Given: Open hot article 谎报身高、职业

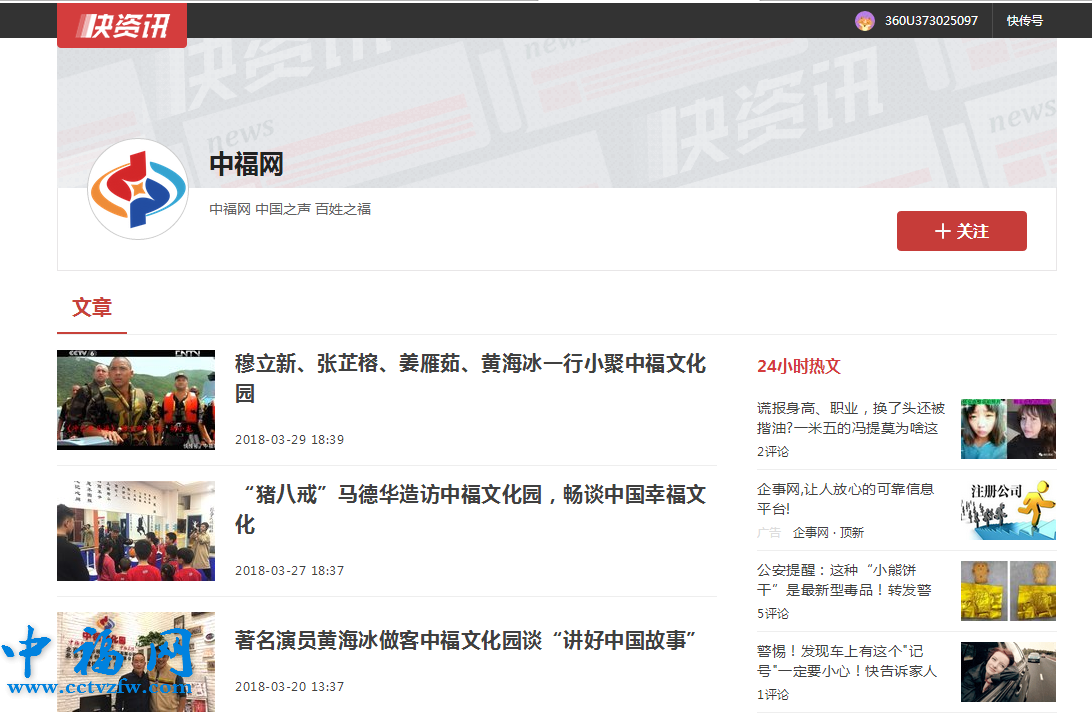Looking at the screenshot, I should click(851, 418).
